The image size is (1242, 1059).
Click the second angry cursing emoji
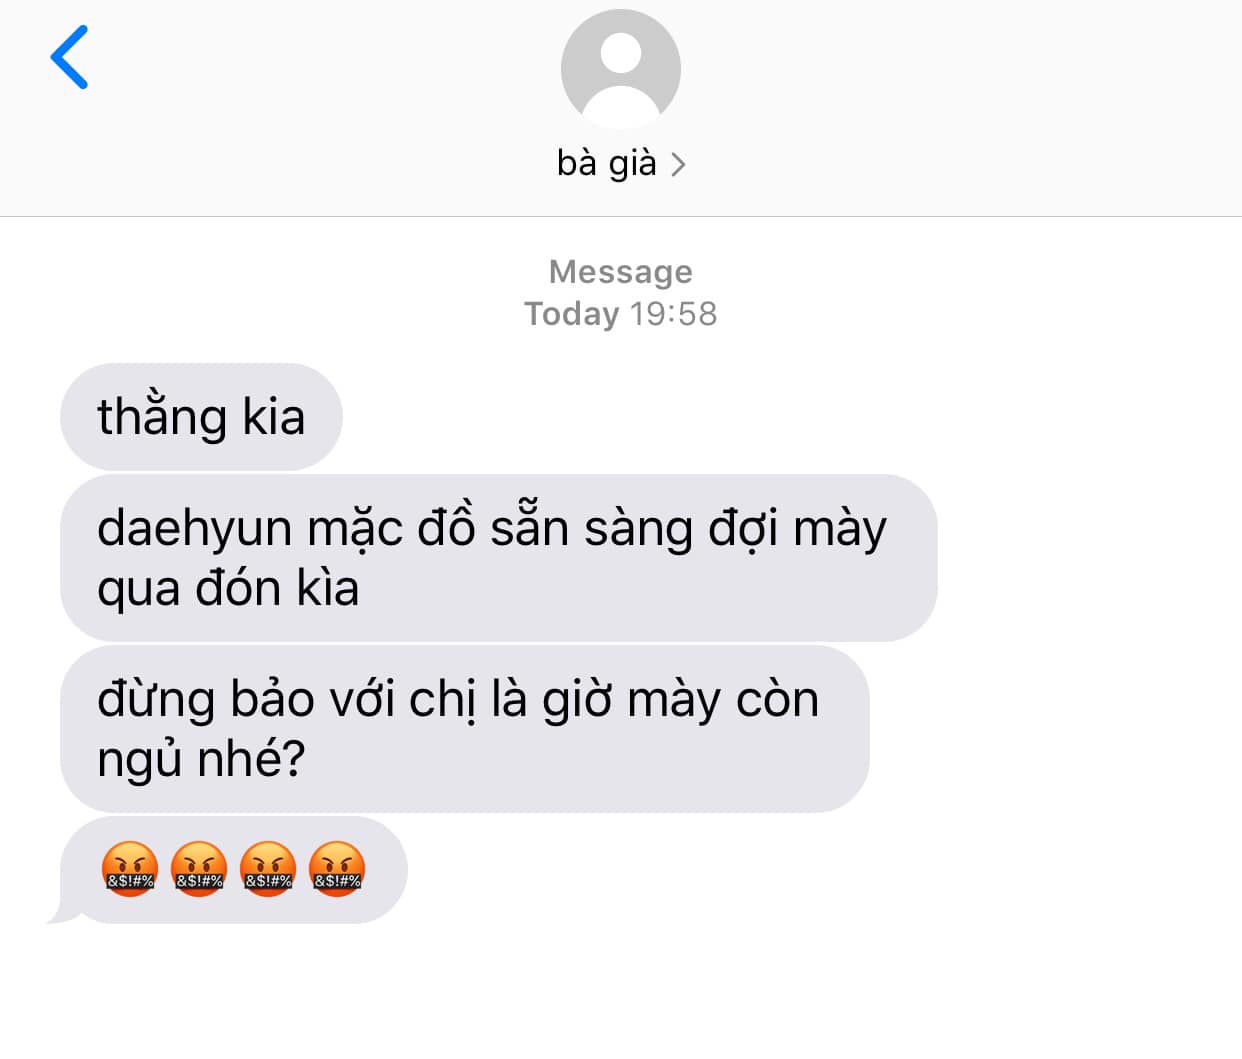(199, 869)
